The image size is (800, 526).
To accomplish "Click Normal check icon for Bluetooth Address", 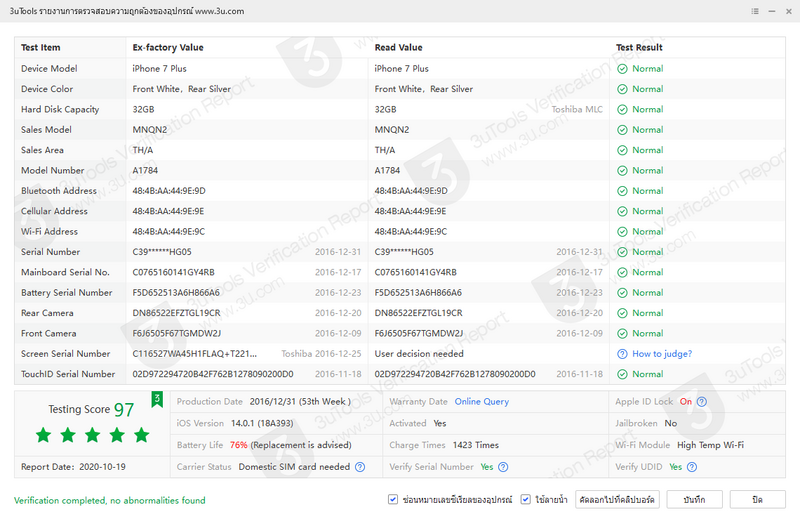I will click(x=622, y=191).
